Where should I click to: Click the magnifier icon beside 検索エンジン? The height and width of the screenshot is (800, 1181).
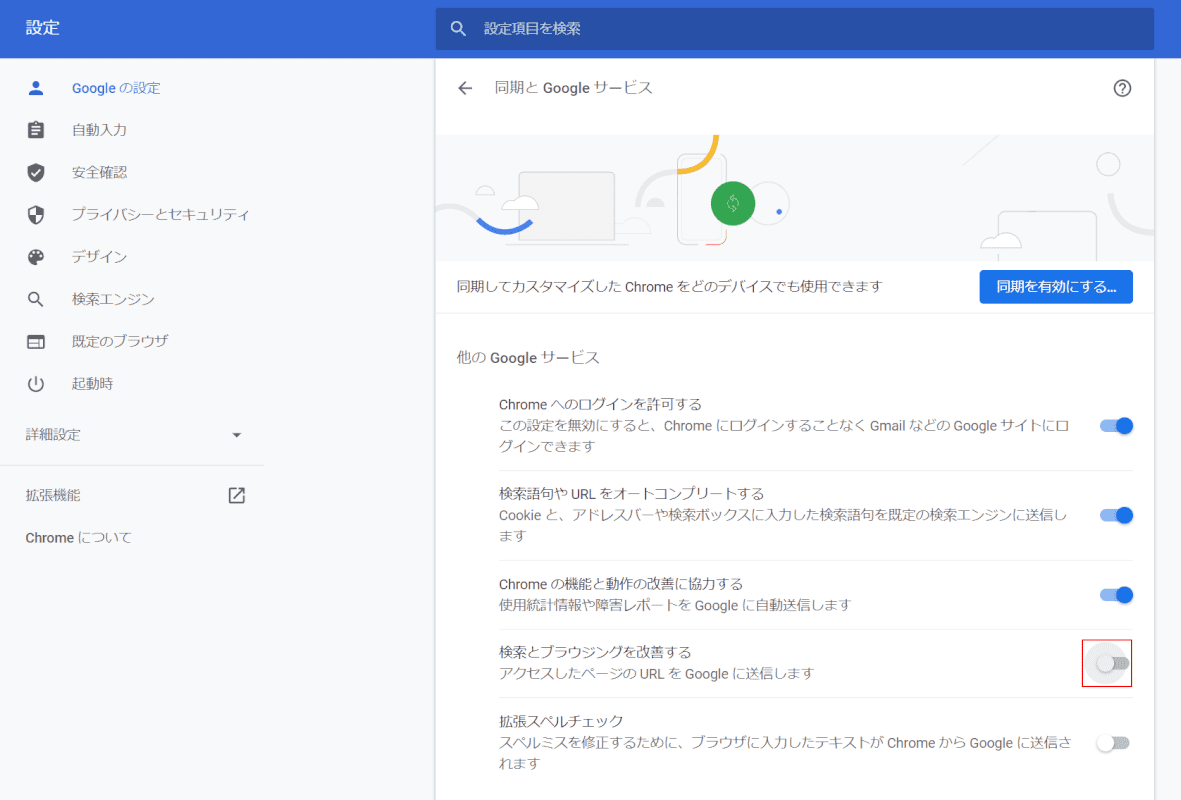tap(35, 299)
